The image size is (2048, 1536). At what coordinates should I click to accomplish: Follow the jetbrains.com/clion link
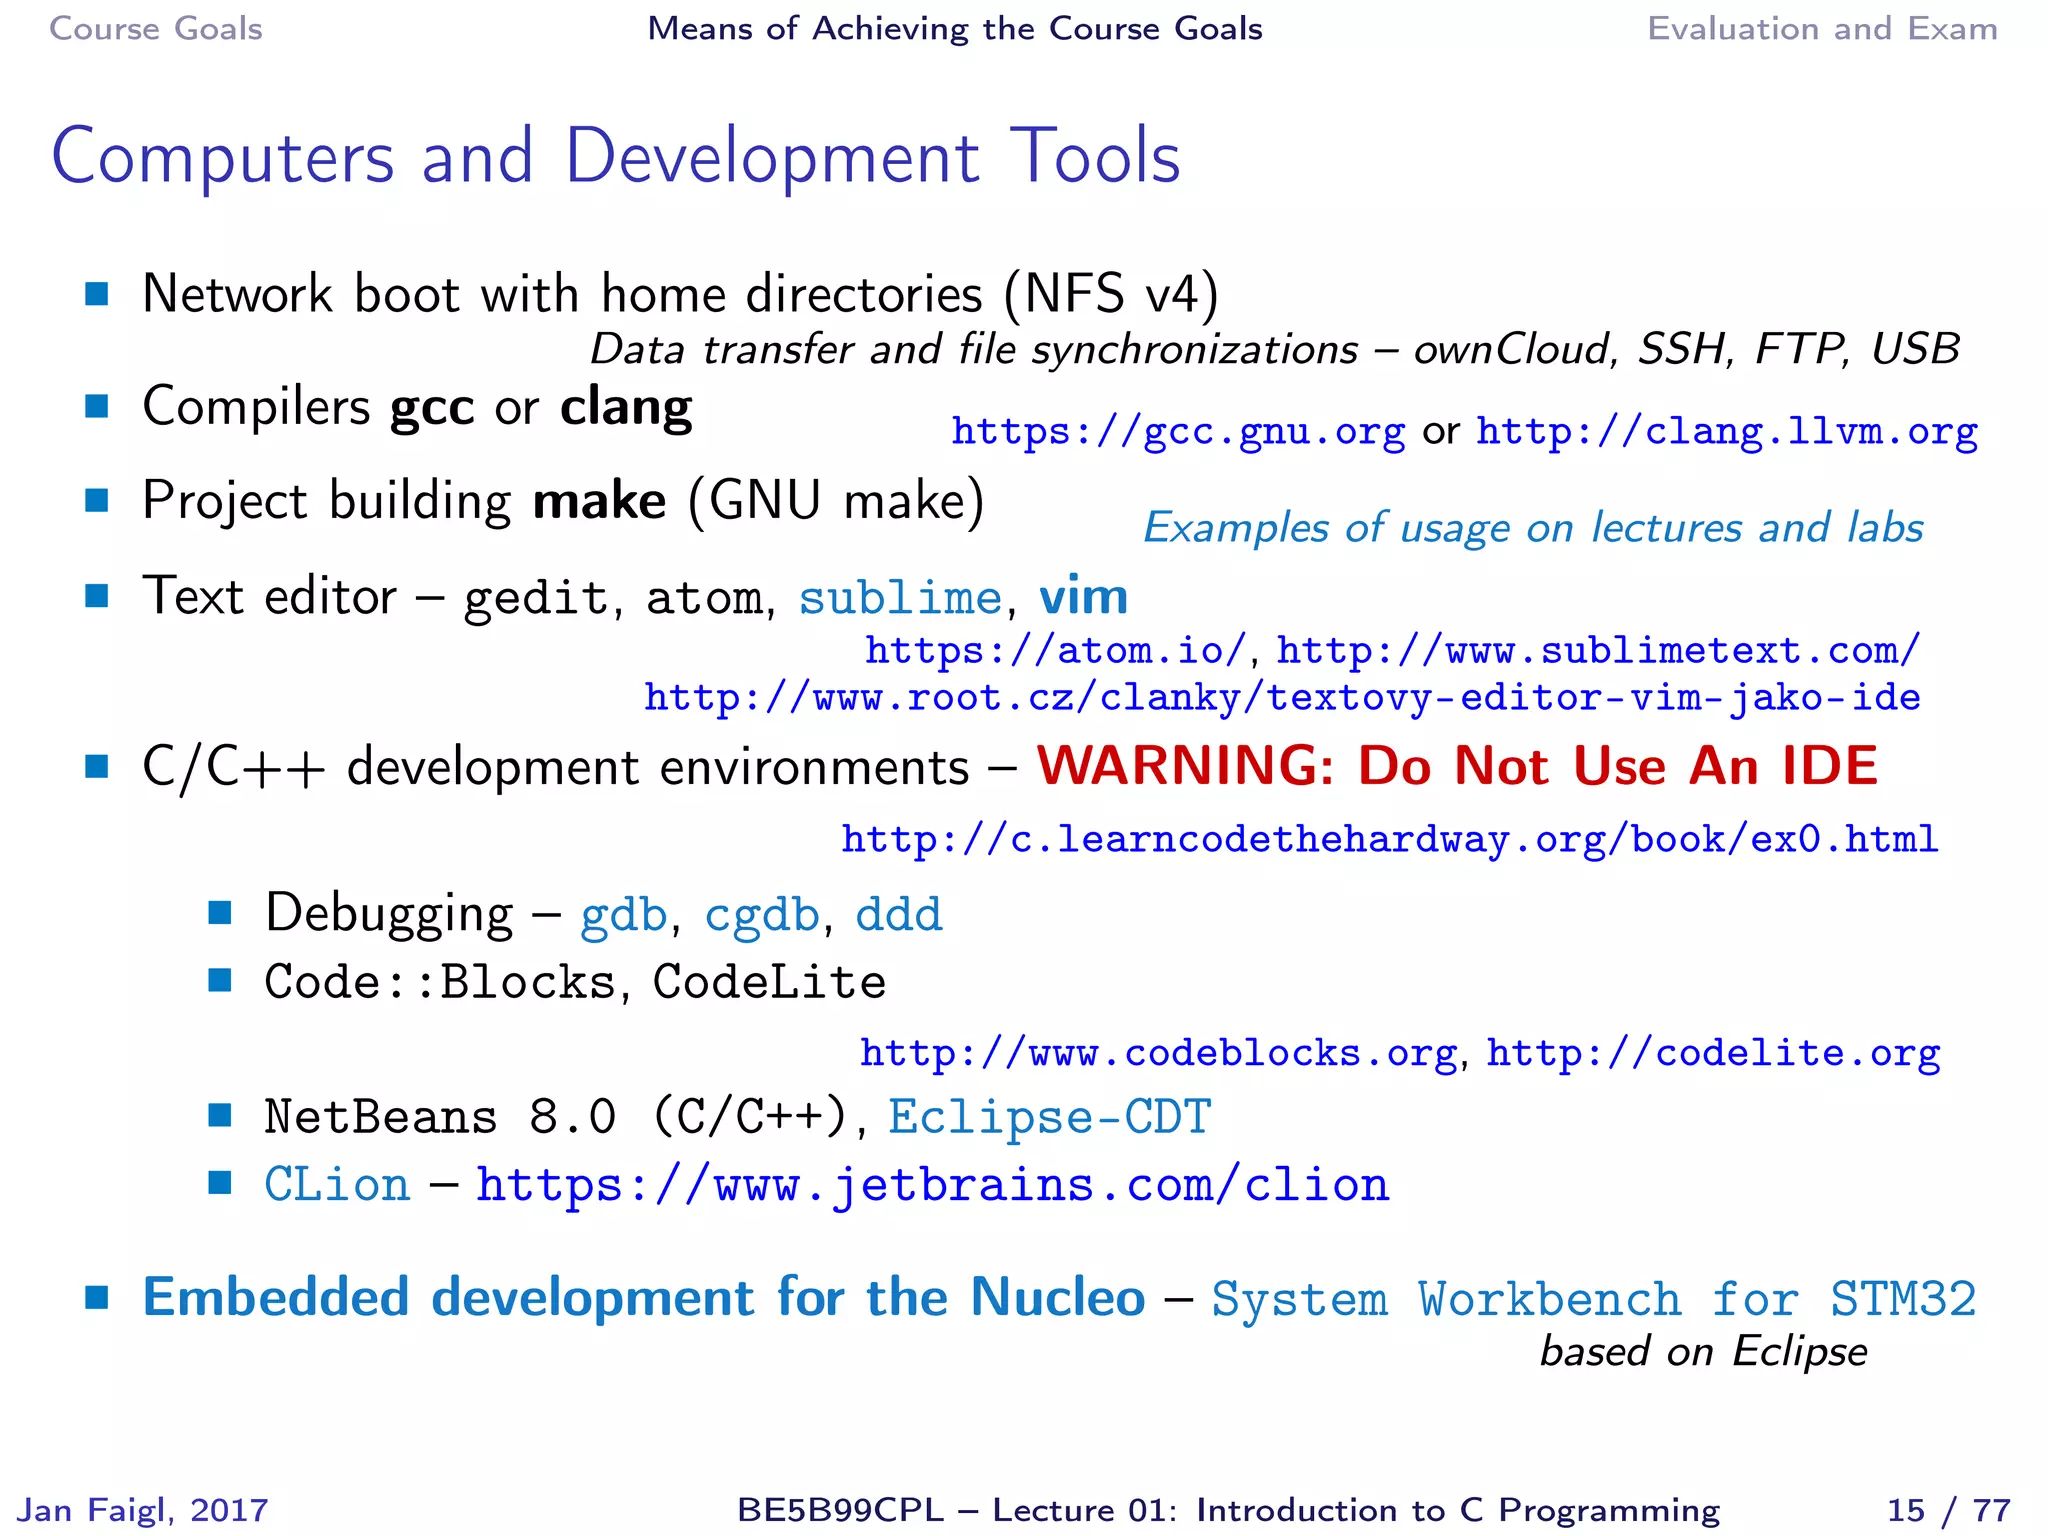[932, 1186]
